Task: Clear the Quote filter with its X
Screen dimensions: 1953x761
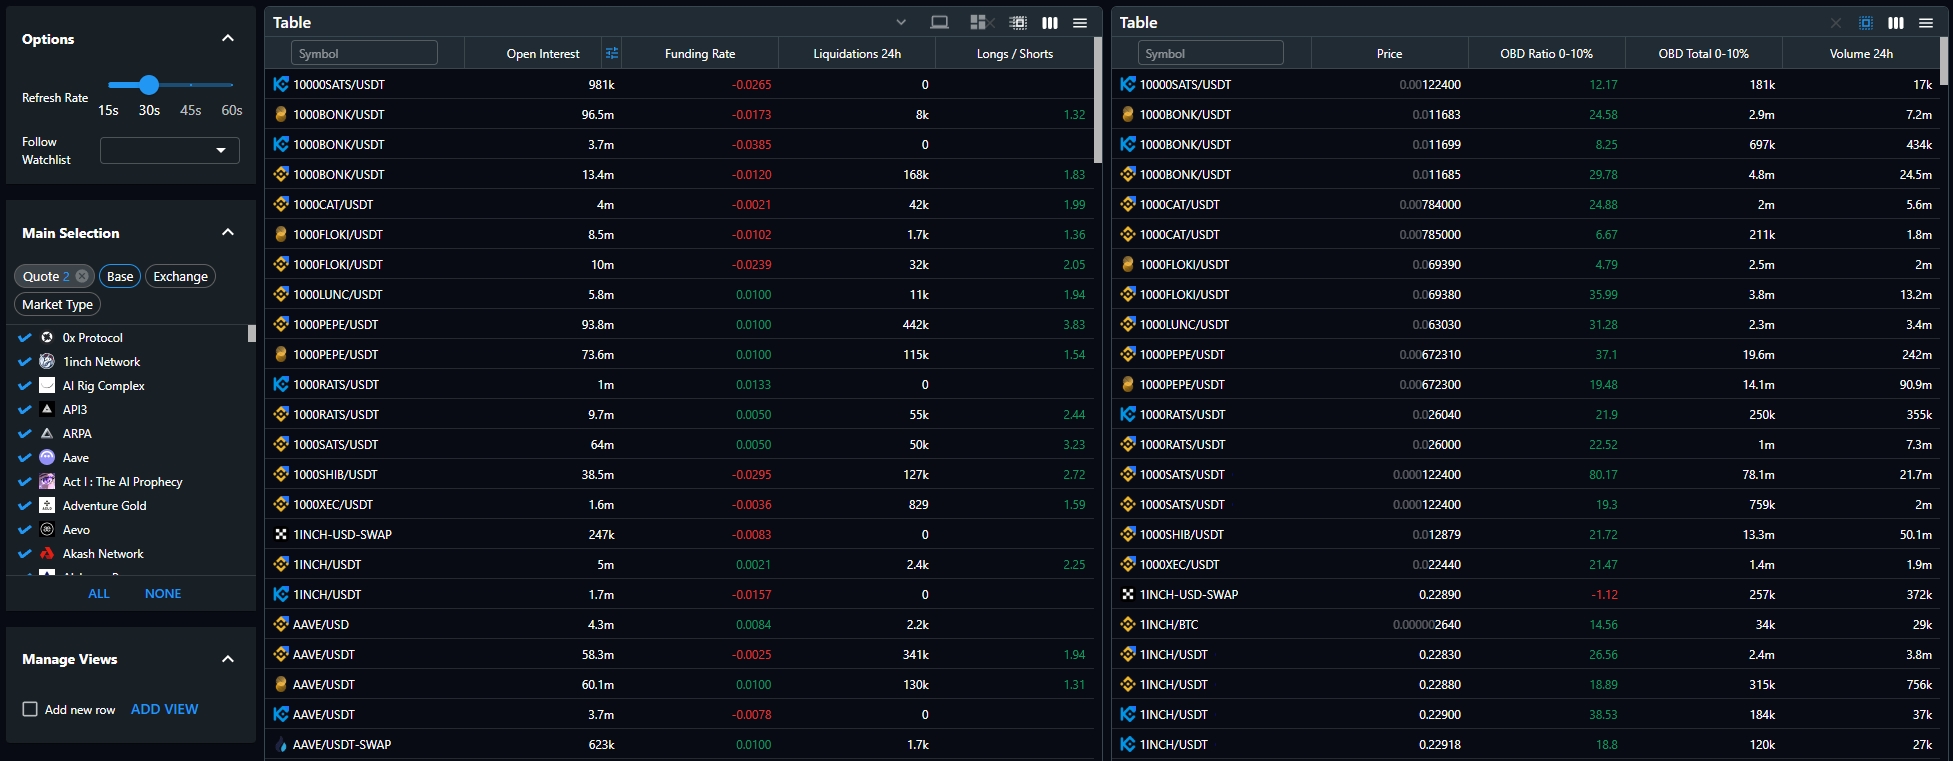Action: (82, 276)
